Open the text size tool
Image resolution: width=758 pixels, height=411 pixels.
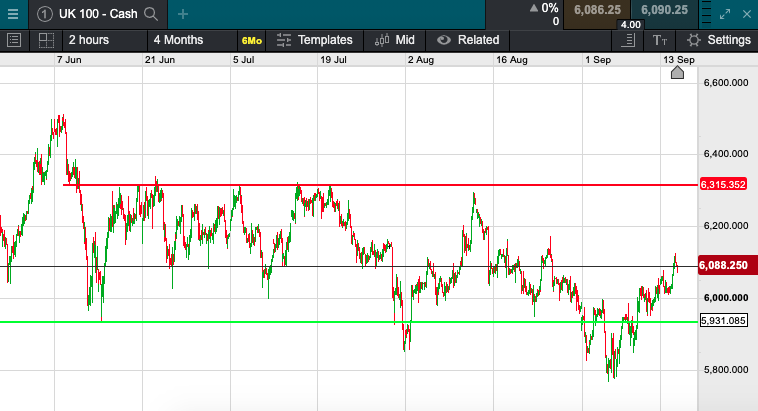(x=659, y=40)
